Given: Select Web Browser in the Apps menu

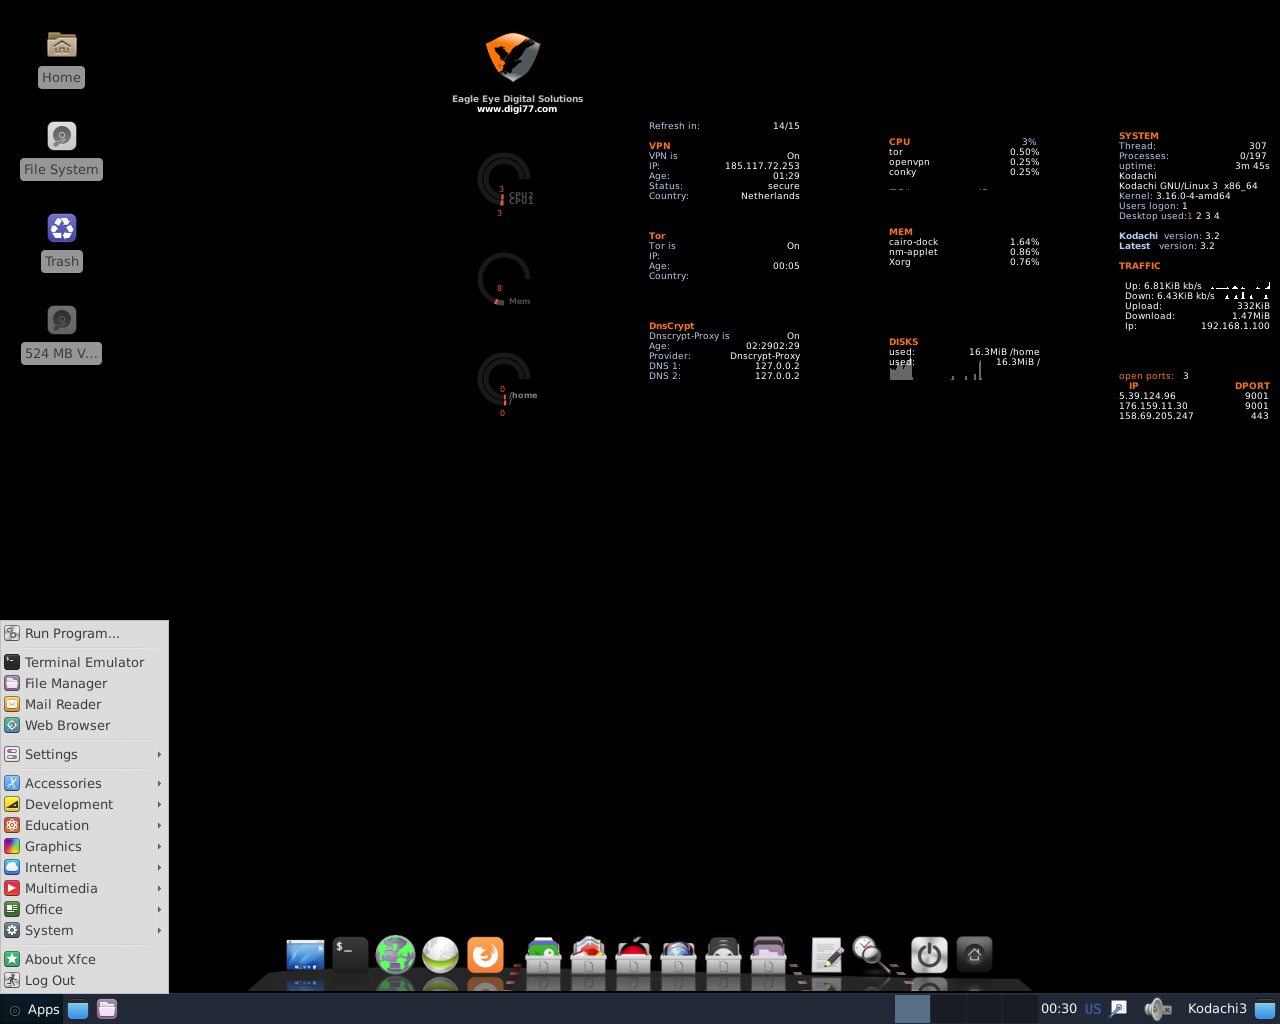Looking at the screenshot, I should point(84,725).
